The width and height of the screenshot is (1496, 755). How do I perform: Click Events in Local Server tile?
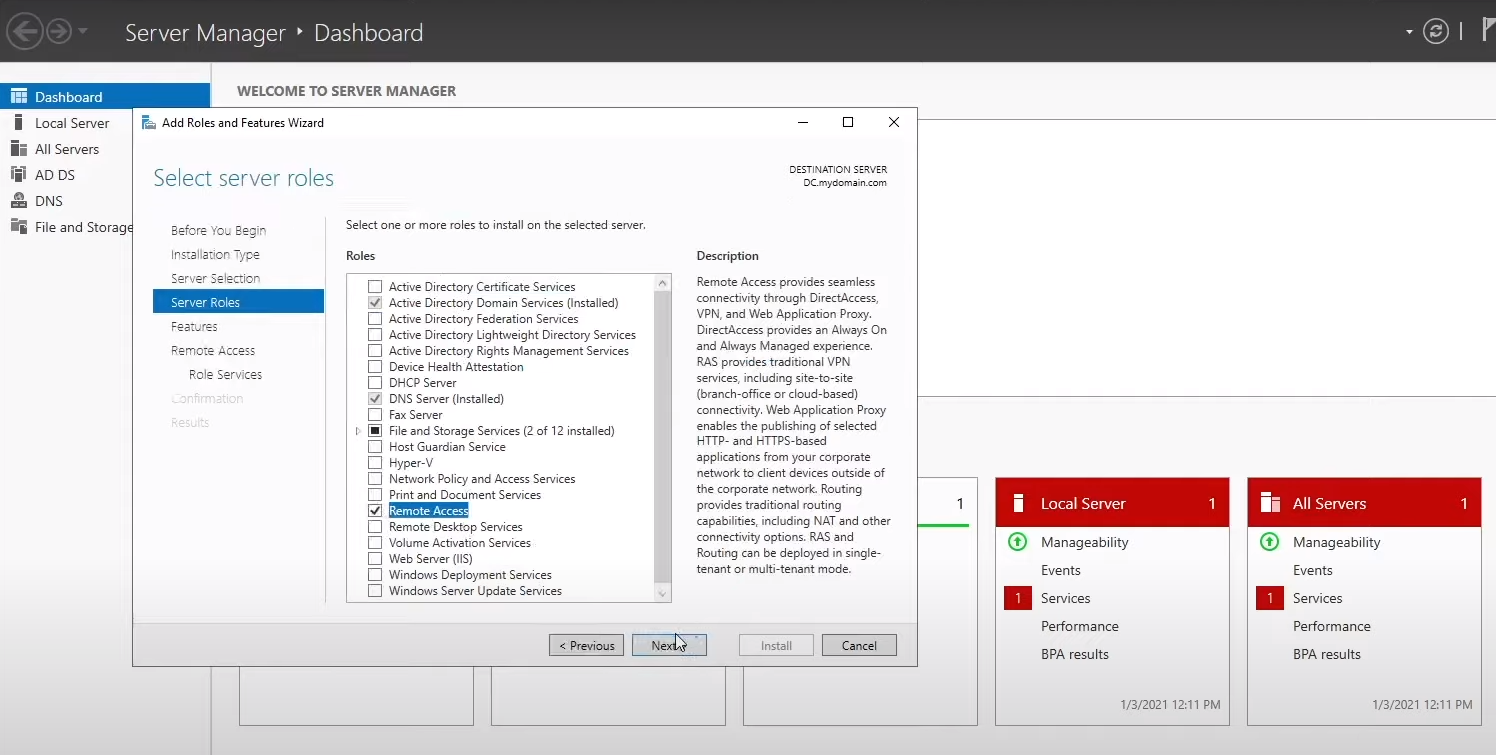[x=1060, y=570]
